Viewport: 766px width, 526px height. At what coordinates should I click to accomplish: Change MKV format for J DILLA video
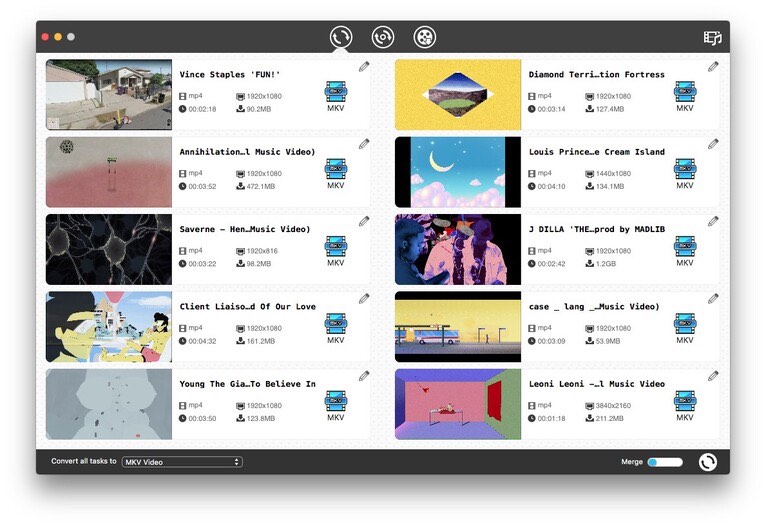pyautogui.click(x=685, y=251)
